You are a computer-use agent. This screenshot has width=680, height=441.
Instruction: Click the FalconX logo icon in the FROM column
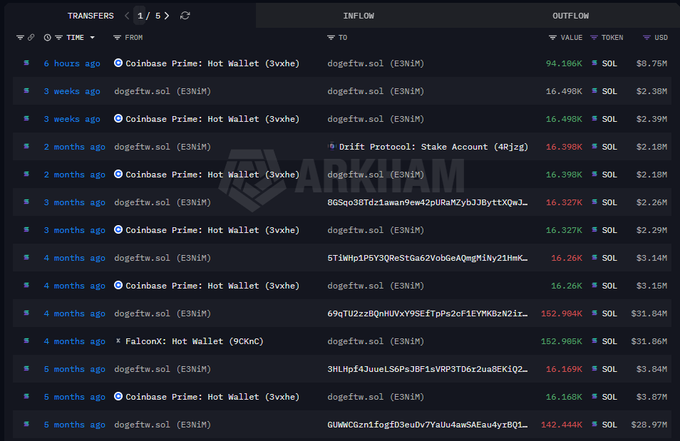pos(119,341)
